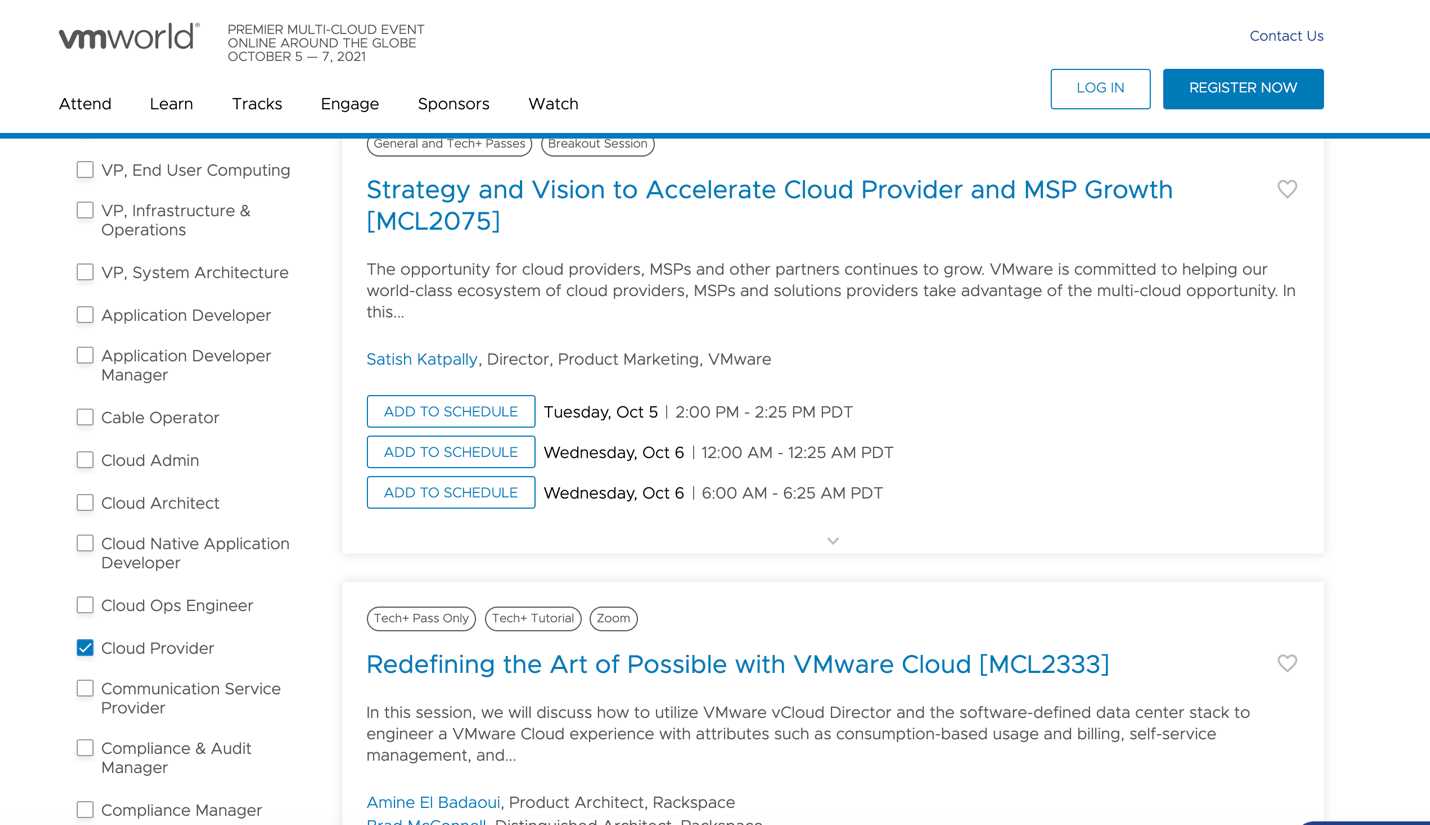
Task: Open the Redefining the Art of Possible session
Action: click(738, 665)
